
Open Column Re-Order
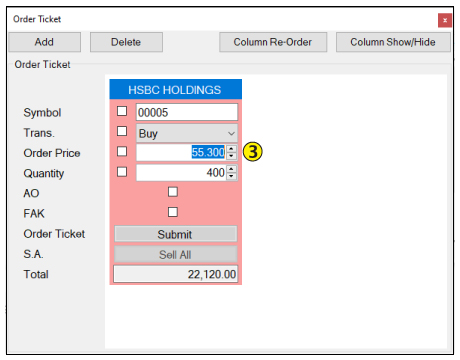point(273,42)
